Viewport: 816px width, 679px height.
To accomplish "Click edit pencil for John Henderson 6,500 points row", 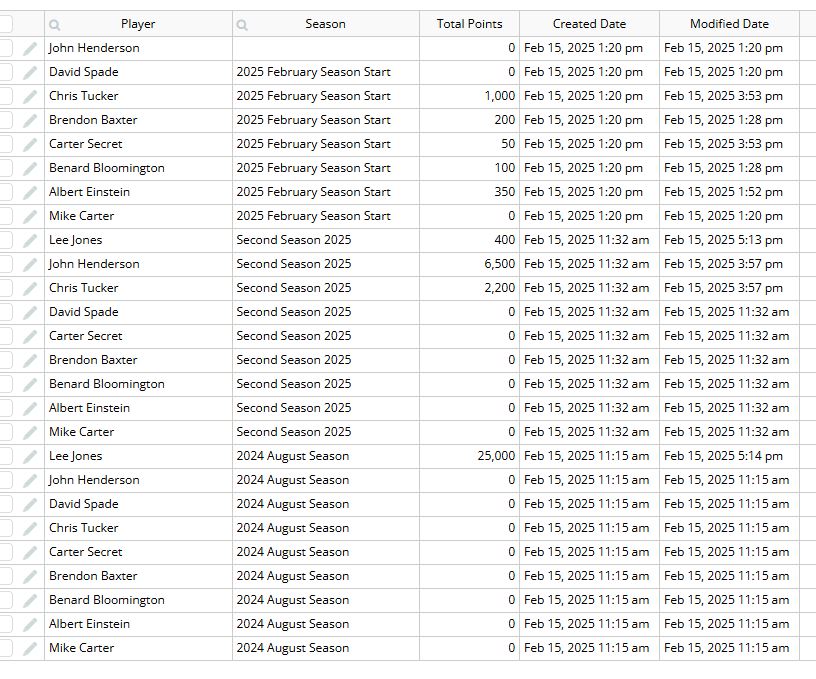I will click(x=30, y=264).
